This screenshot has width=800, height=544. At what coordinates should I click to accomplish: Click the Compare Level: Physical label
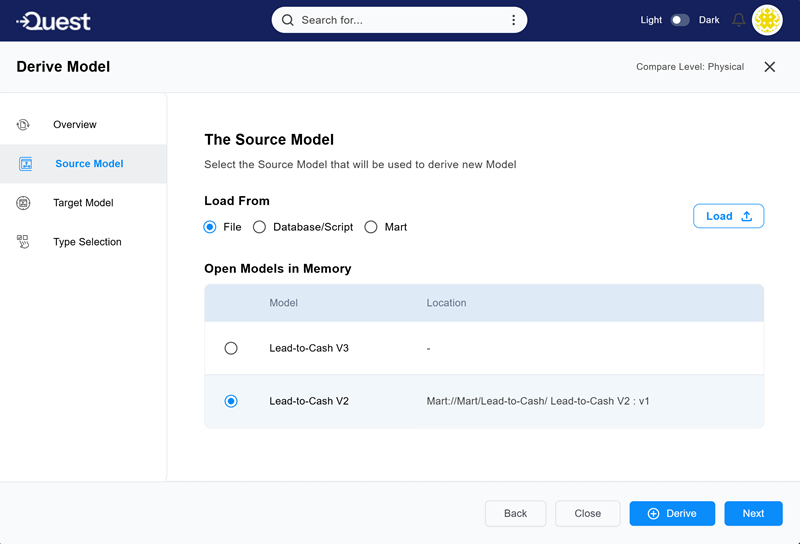pos(690,67)
